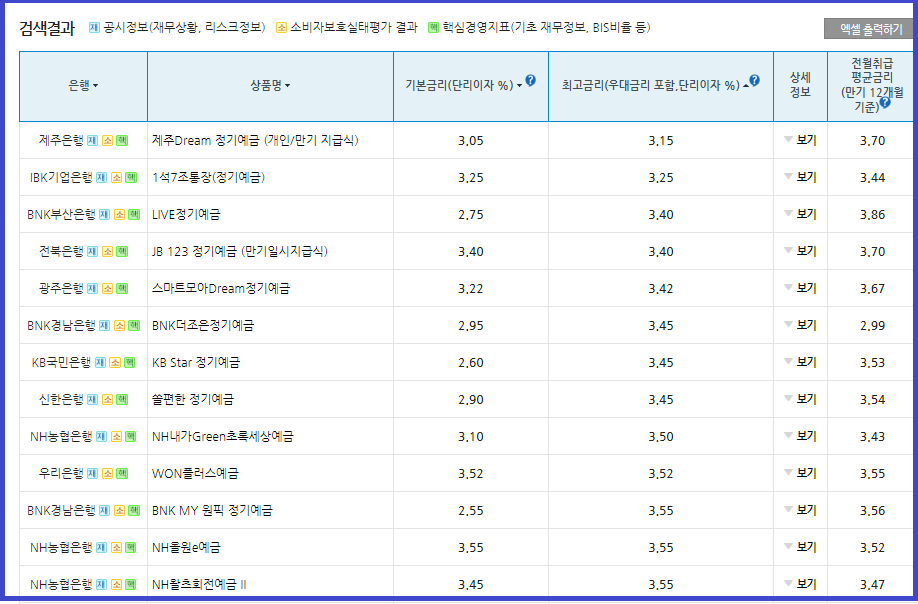The width and height of the screenshot is (918, 604).
Task: Open help icon next to 기본금리 header
Action: coord(530,80)
